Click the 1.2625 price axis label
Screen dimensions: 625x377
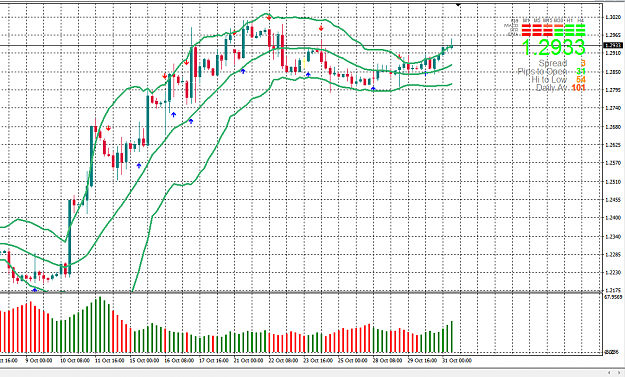point(613,145)
